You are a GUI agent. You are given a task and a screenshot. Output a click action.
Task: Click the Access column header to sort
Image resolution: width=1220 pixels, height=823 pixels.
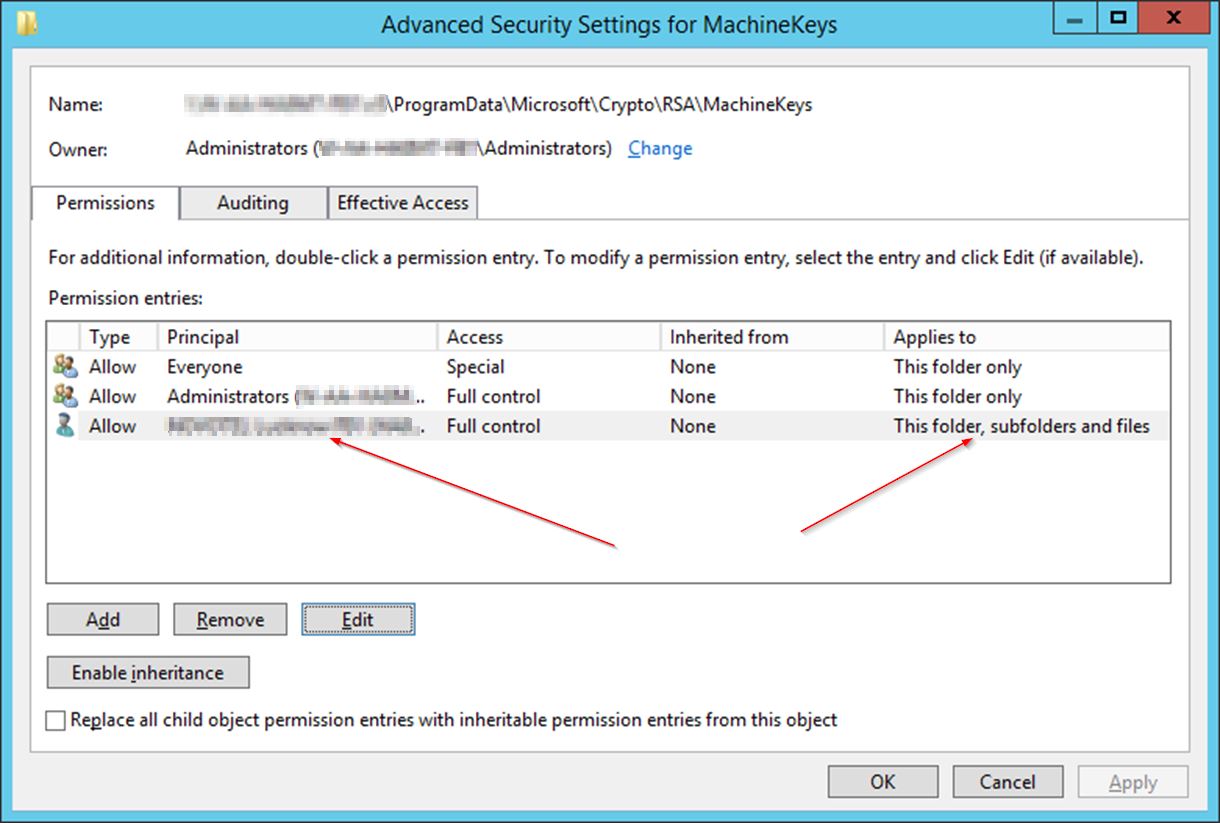coord(475,336)
